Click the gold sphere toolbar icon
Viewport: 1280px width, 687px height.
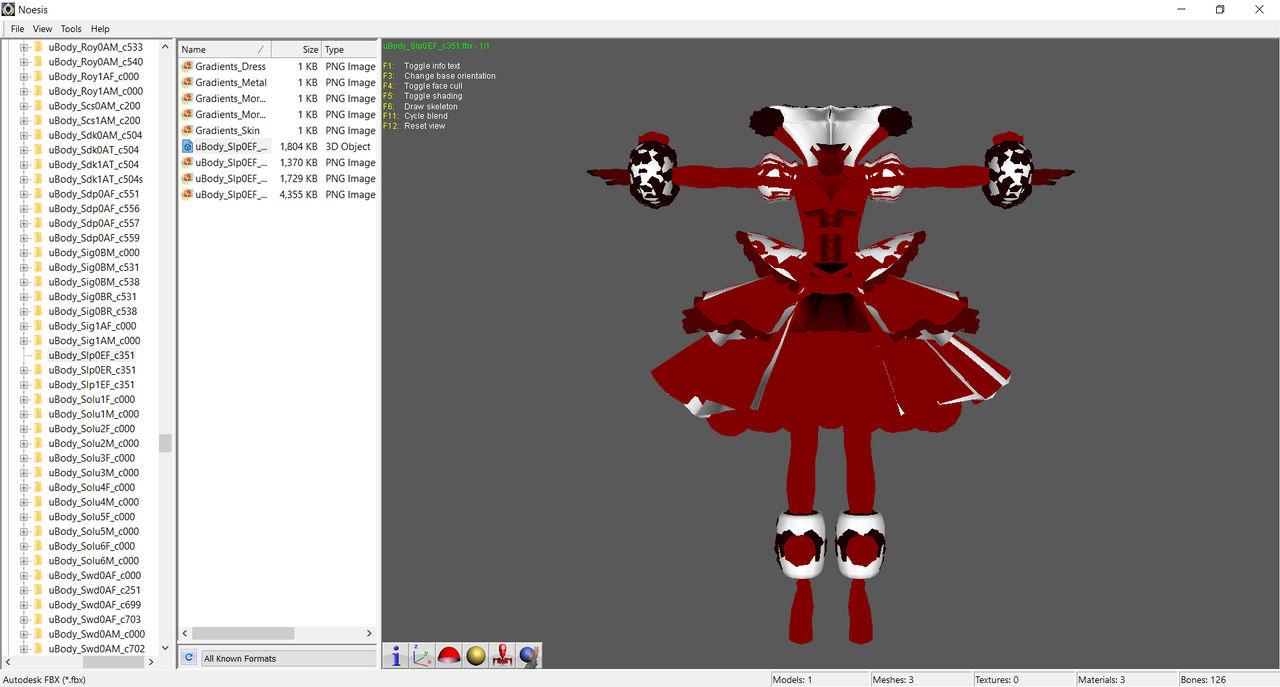click(x=476, y=656)
